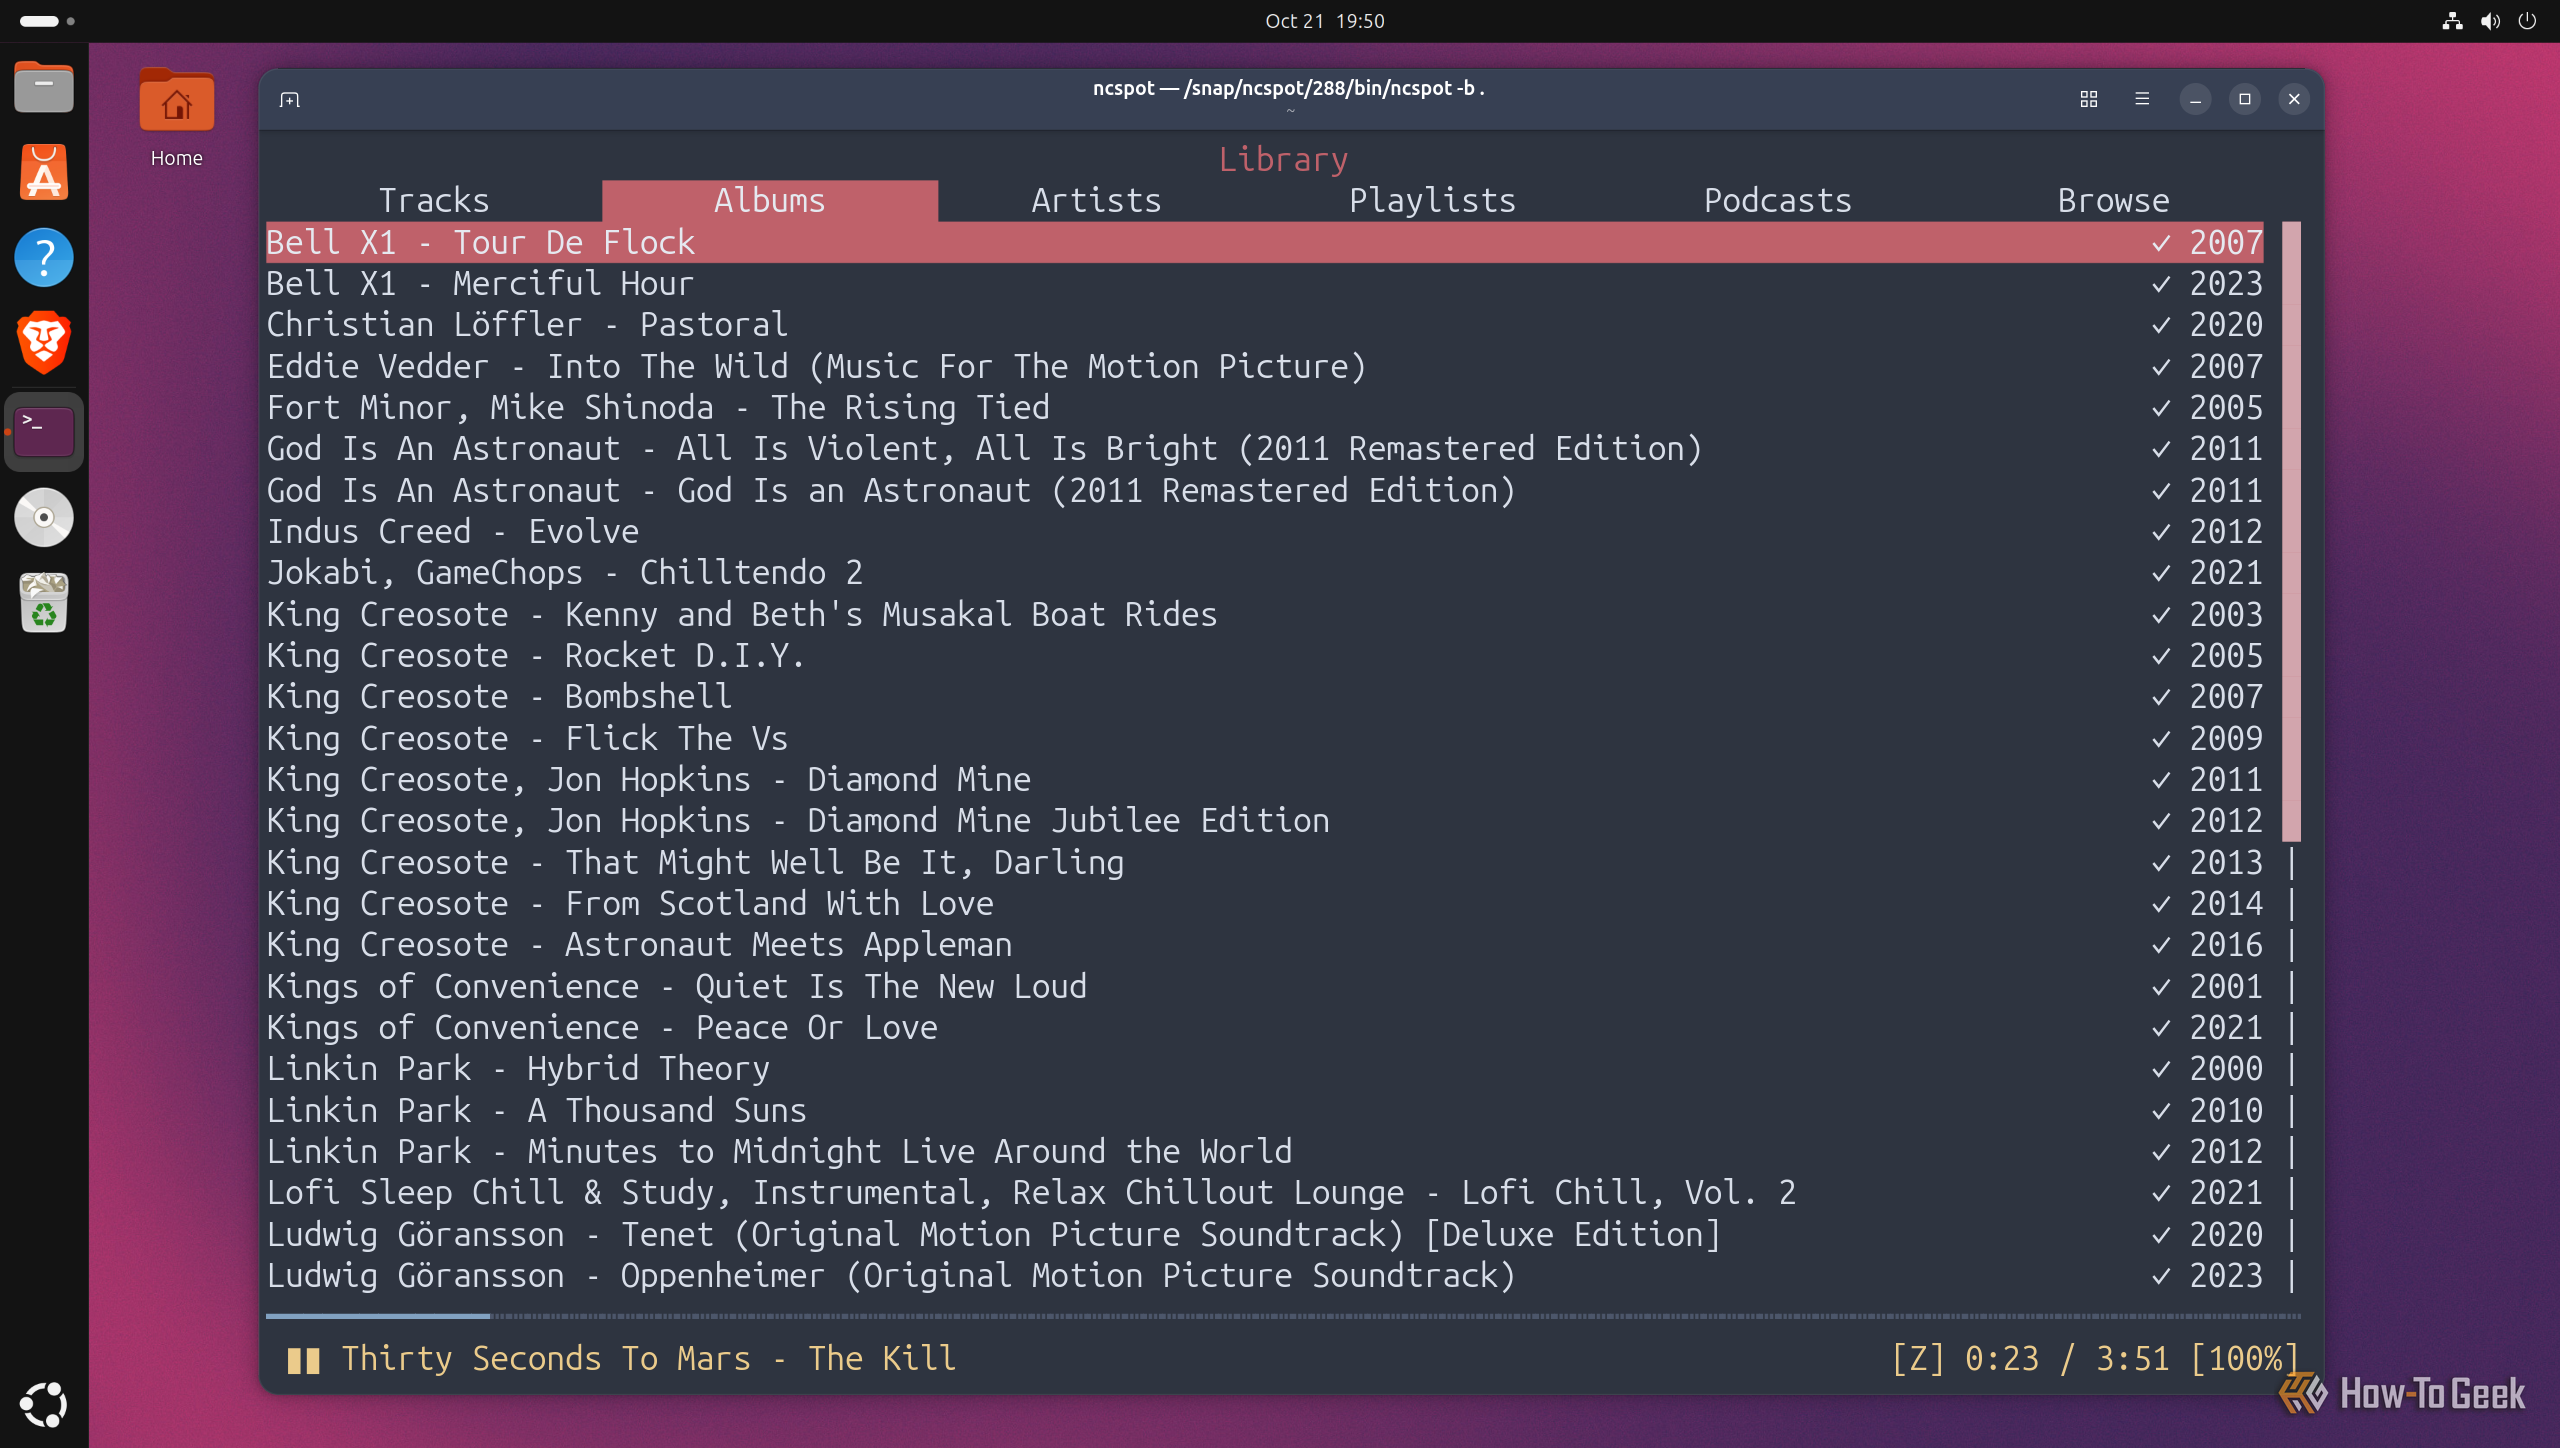The height and width of the screenshot is (1448, 2560).
Task: Launch Brave browser from the dock
Action: pos(44,342)
